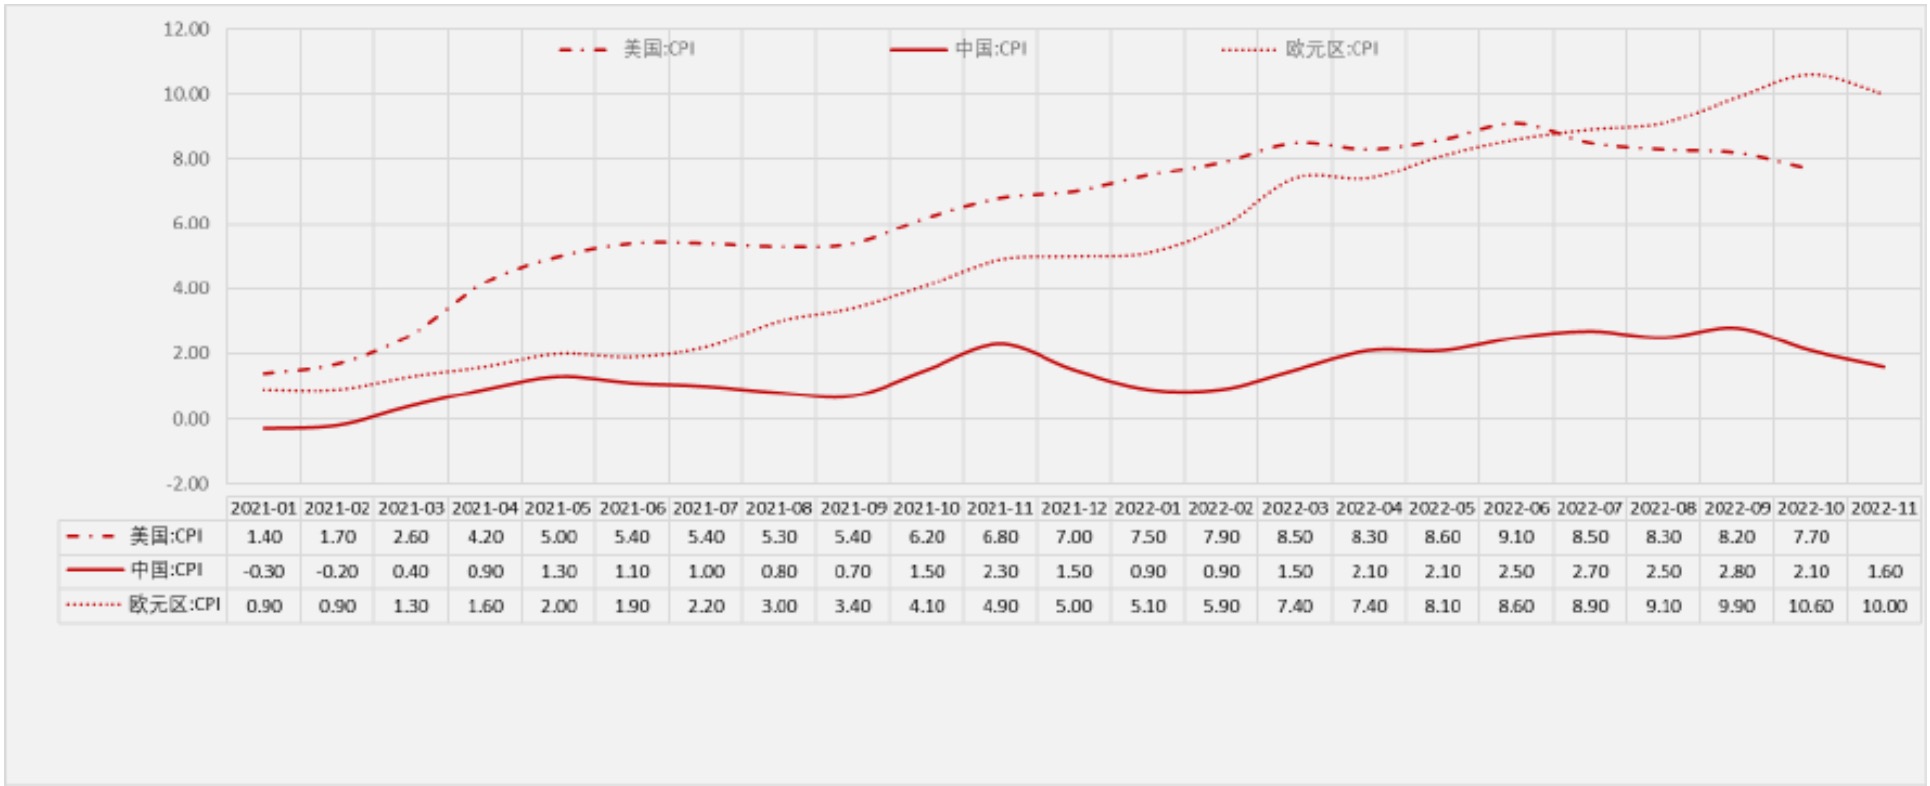The width and height of the screenshot is (1930, 786).
Task: Select the 2021-04 column header
Action: tap(485, 508)
